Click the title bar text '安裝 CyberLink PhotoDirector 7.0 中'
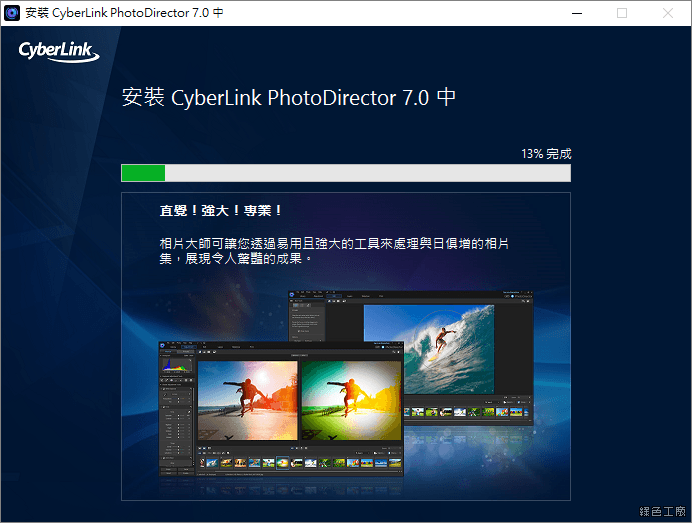Viewport: 692px width, 523px height. point(124,13)
